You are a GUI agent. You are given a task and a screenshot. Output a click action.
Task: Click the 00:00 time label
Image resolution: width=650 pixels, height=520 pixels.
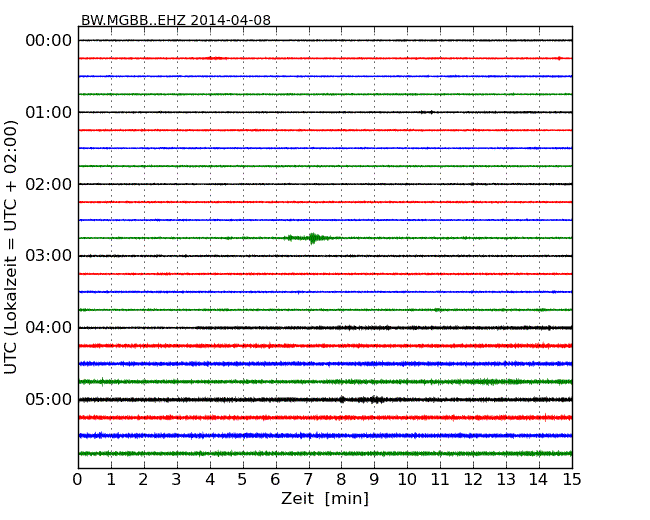coord(49,41)
